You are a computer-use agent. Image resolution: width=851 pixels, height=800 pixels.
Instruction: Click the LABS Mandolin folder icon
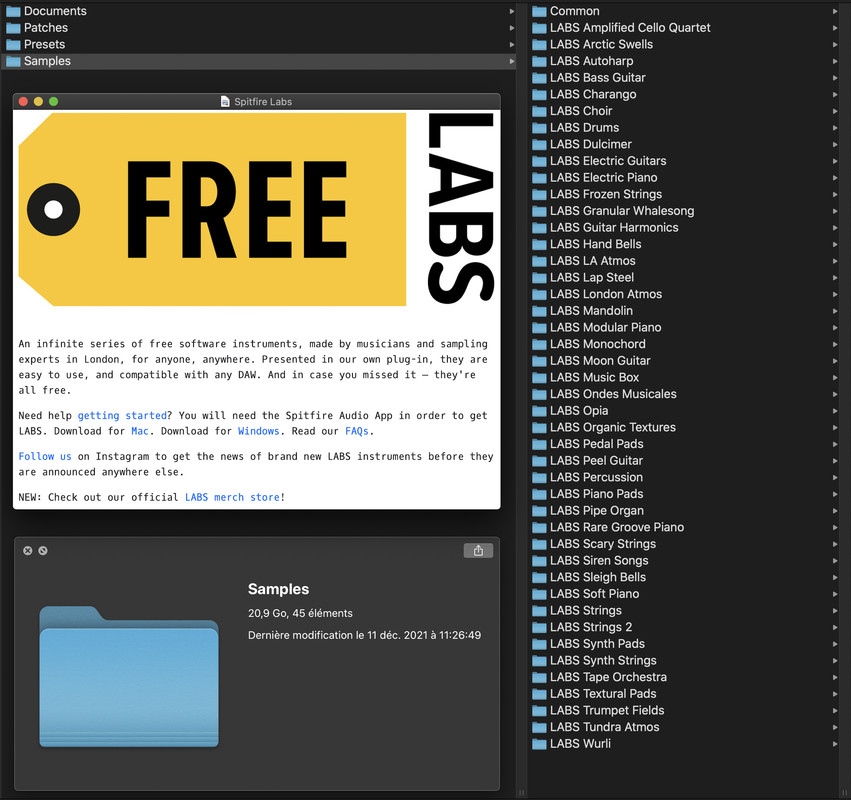tap(539, 311)
